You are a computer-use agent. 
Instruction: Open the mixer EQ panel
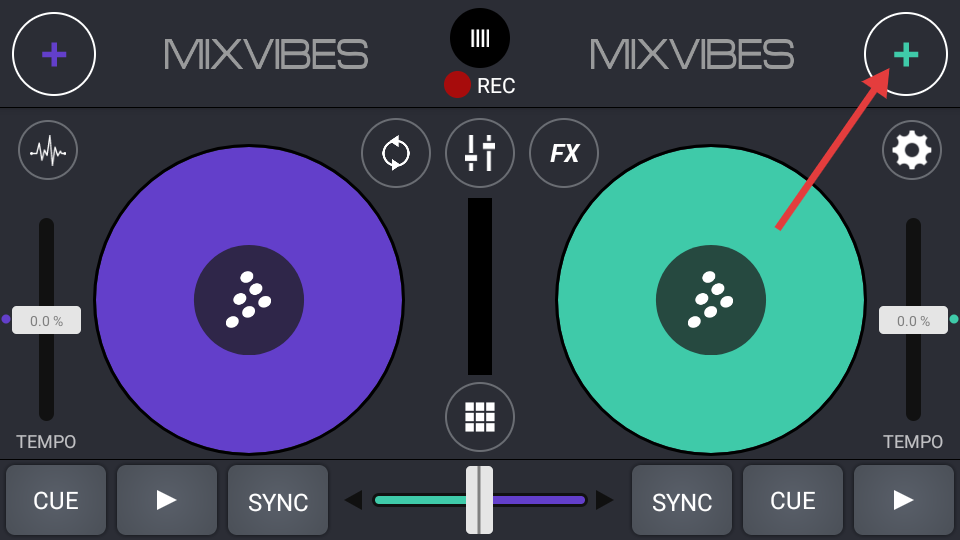click(480, 153)
